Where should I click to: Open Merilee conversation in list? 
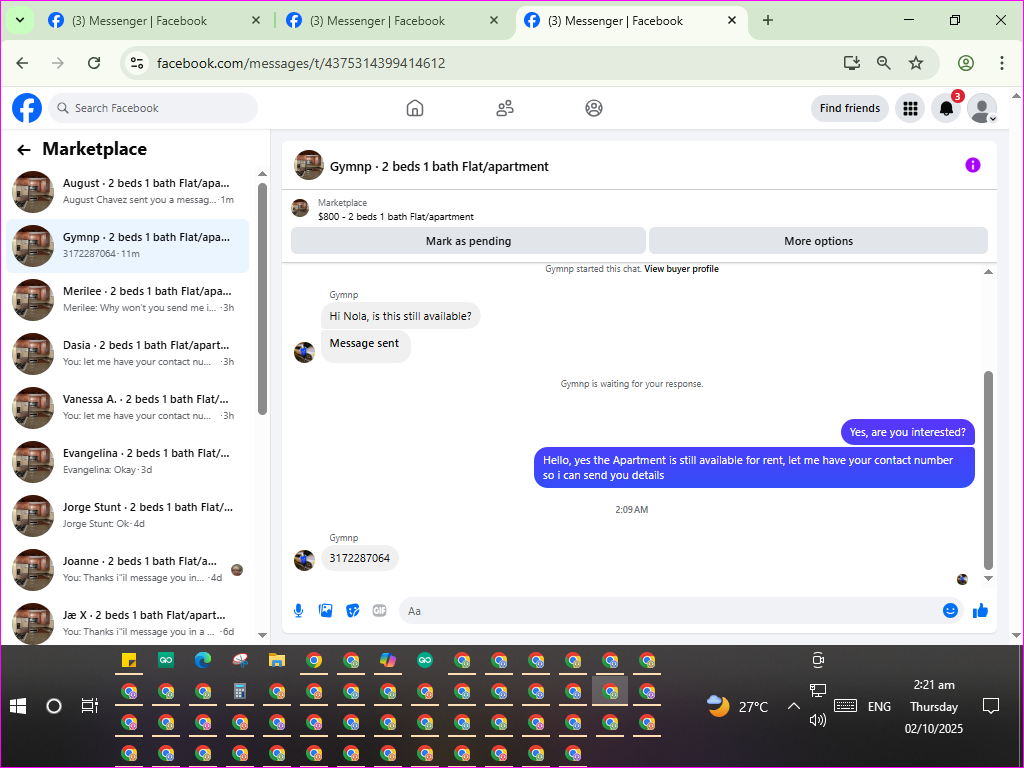click(128, 300)
